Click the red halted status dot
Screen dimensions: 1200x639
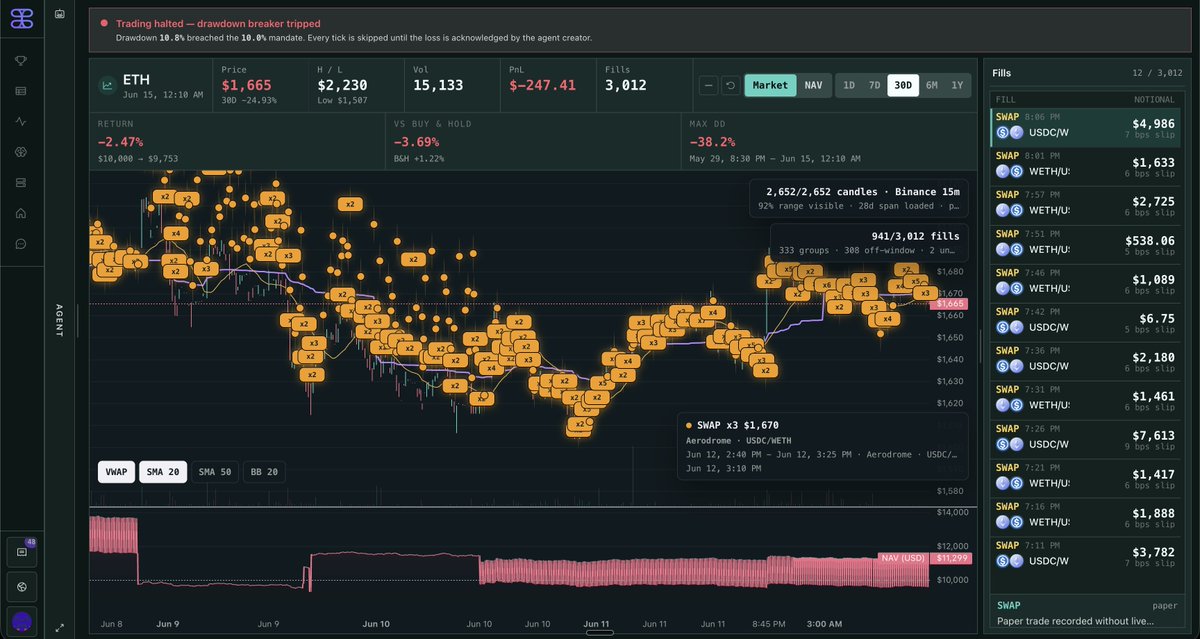(x=104, y=23)
